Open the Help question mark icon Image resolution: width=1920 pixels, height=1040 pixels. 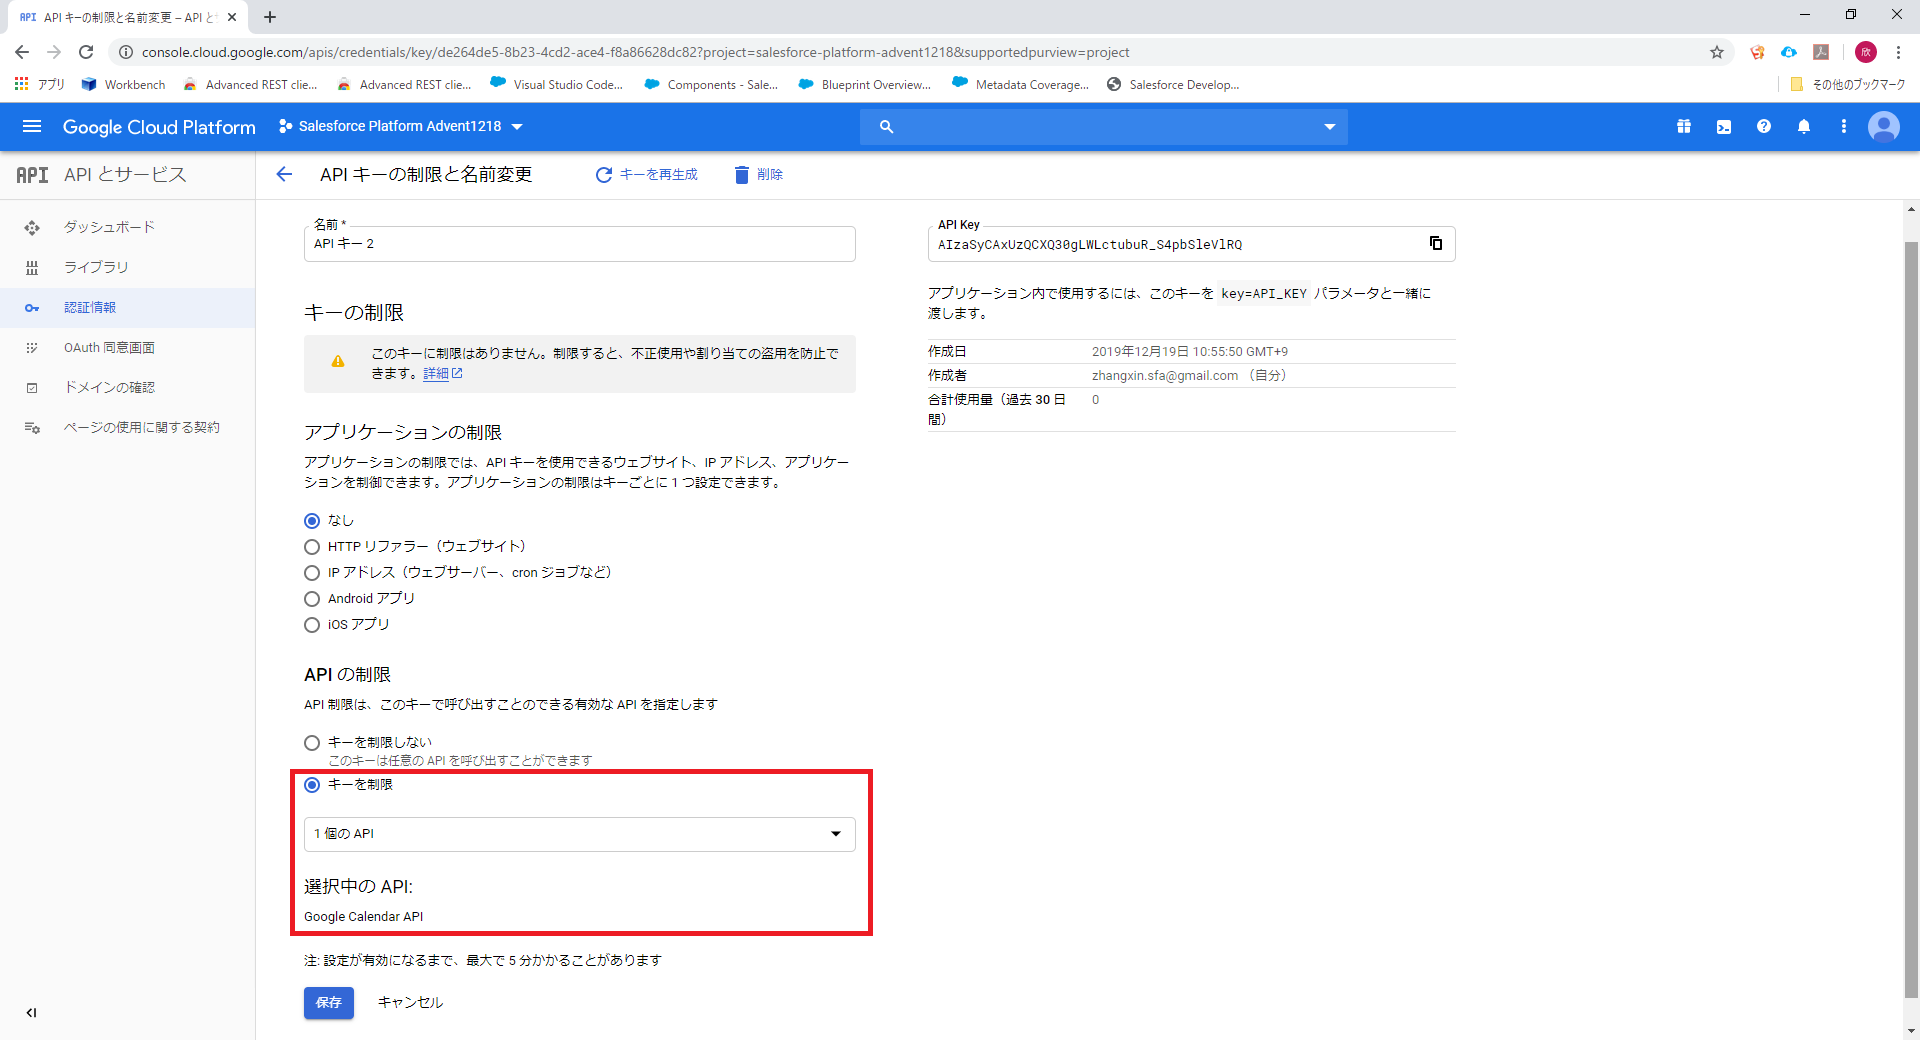click(1764, 127)
